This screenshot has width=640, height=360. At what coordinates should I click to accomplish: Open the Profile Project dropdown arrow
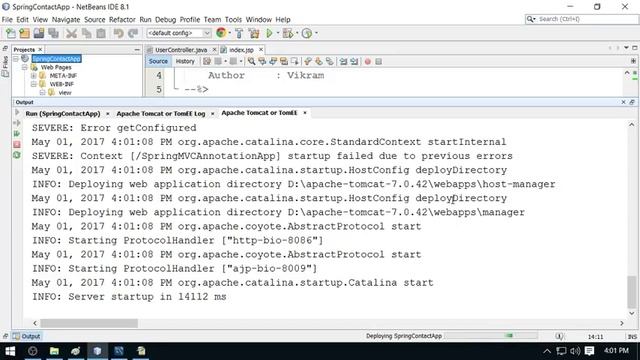[x=316, y=33]
